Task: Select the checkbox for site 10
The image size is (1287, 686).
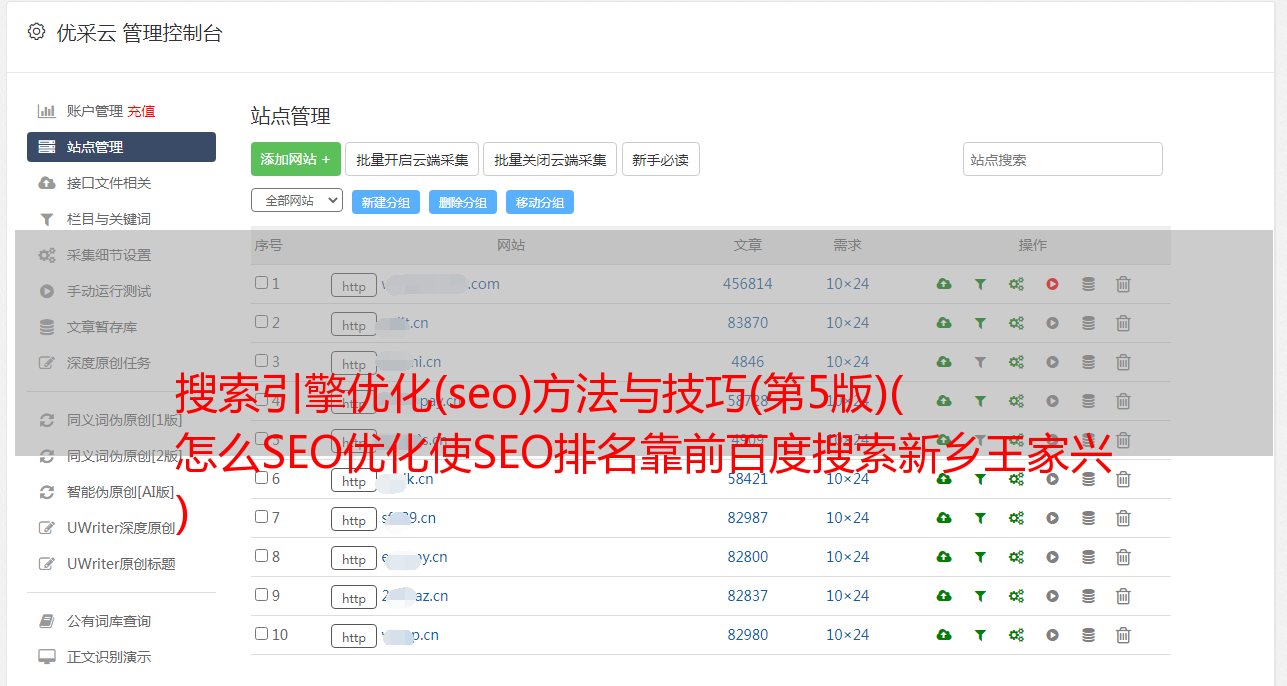Action: click(261, 634)
